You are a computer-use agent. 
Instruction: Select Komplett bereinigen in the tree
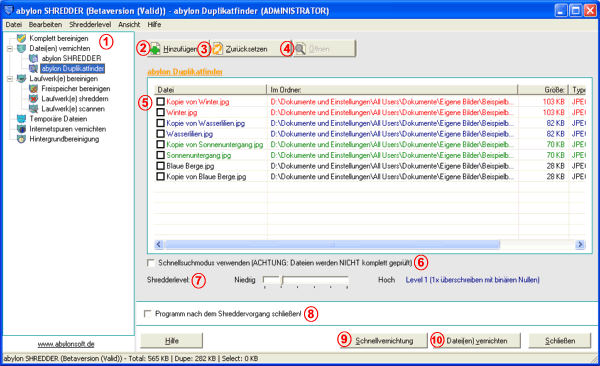[59, 38]
